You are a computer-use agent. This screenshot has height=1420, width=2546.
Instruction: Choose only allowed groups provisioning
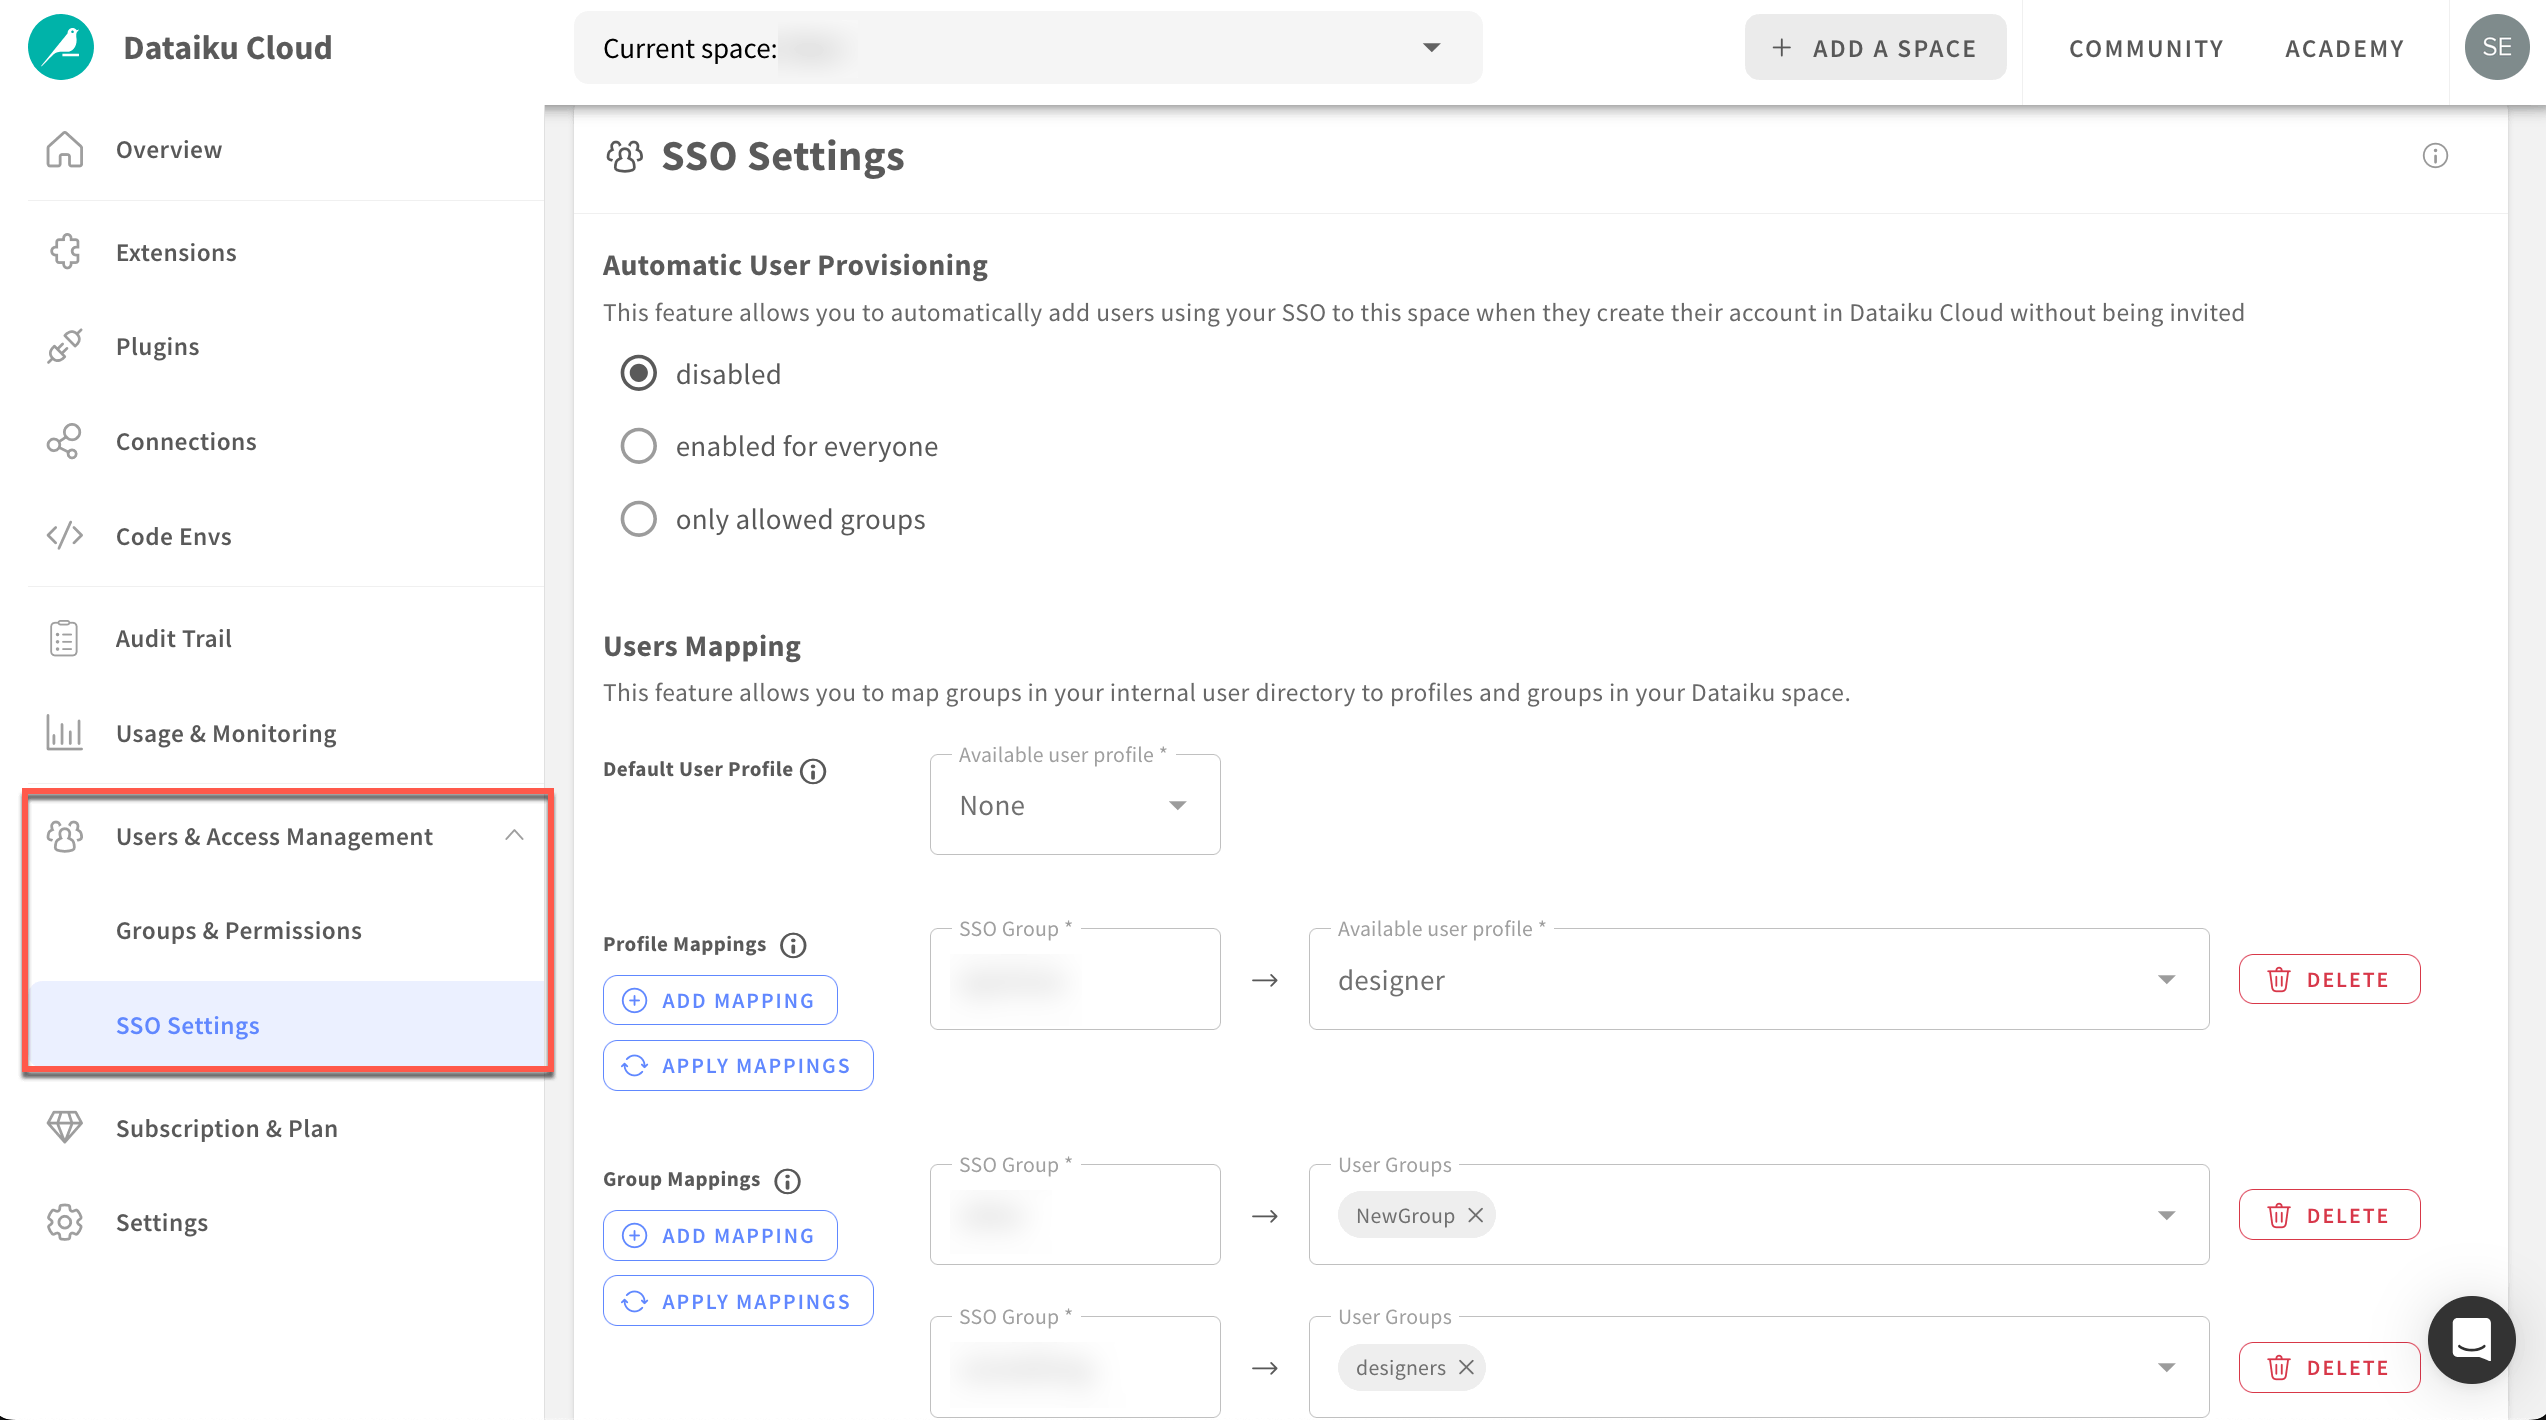639,518
